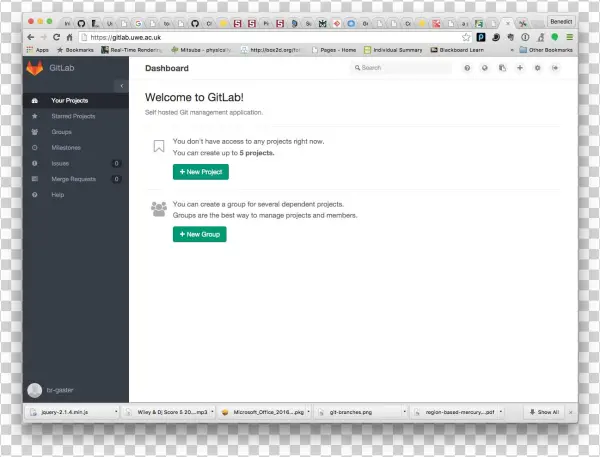Click the address bar with gitlab.uwe.ac.uk
600x457 pixels.
click(x=275, y=37)
